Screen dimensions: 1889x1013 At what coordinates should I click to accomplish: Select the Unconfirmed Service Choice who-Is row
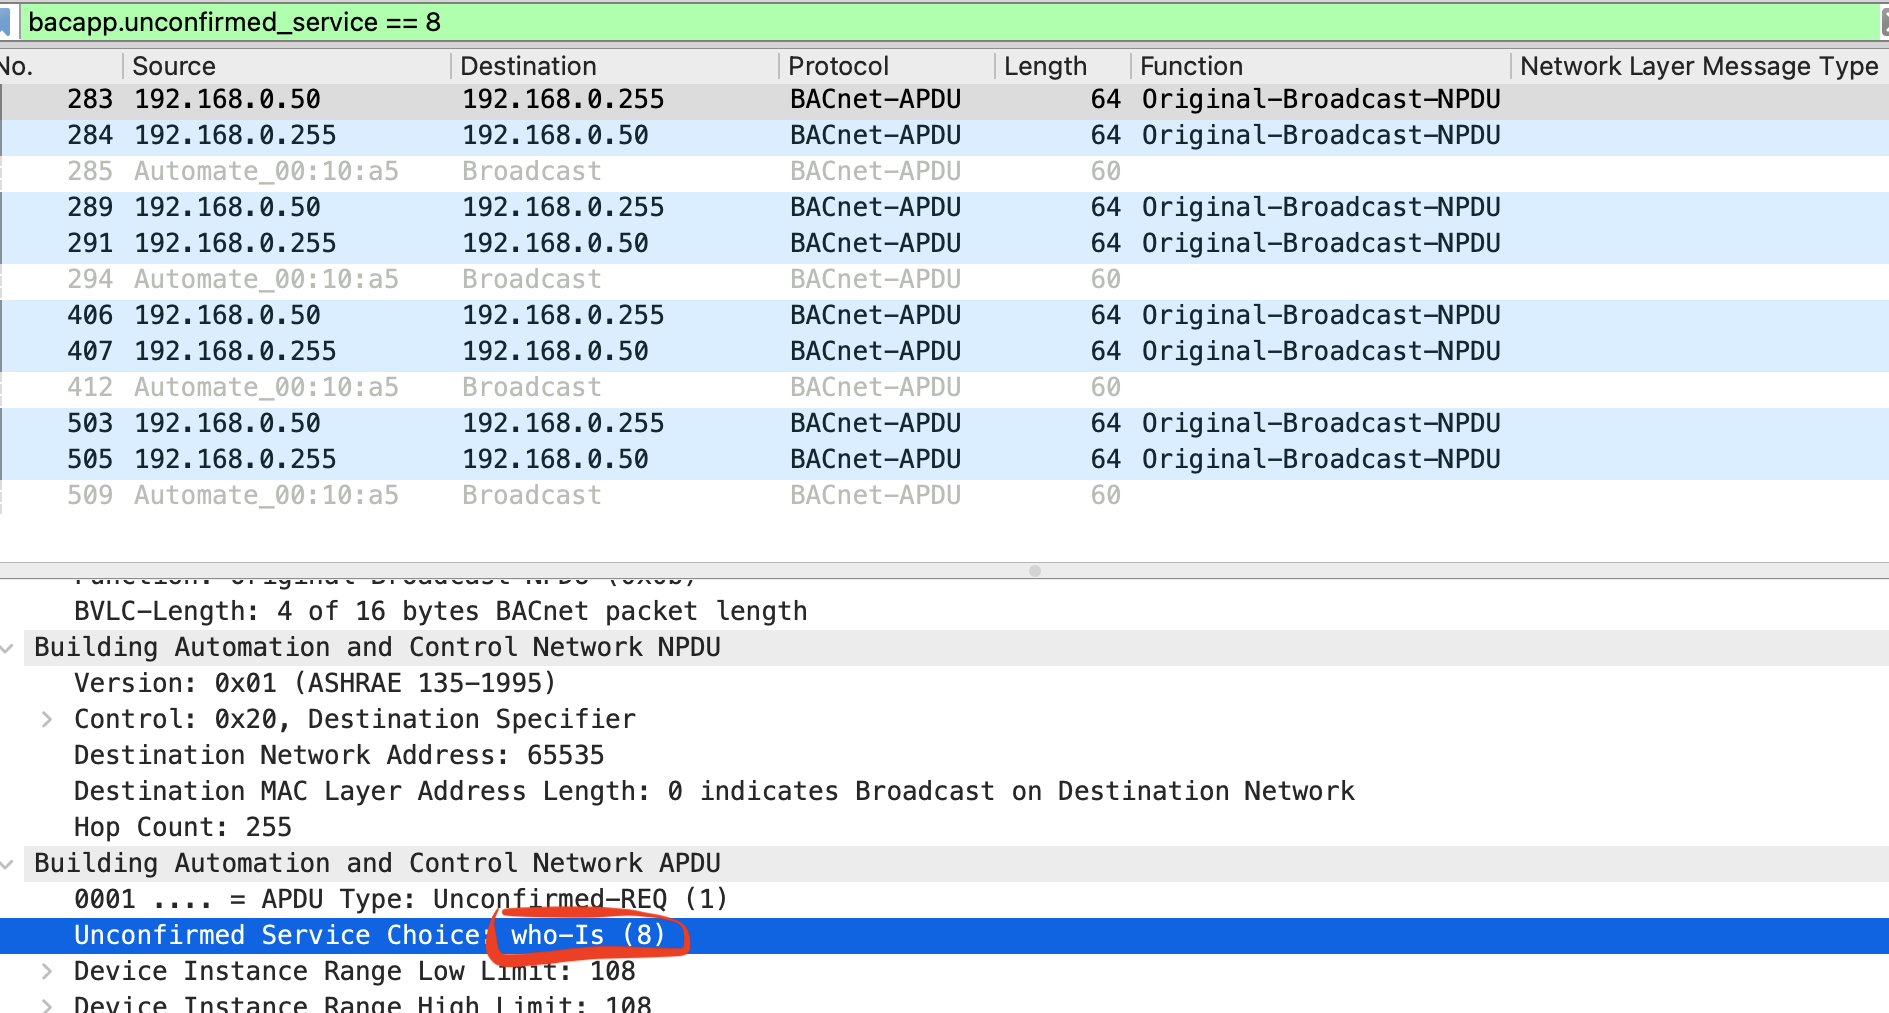click(x=300, y=934)
